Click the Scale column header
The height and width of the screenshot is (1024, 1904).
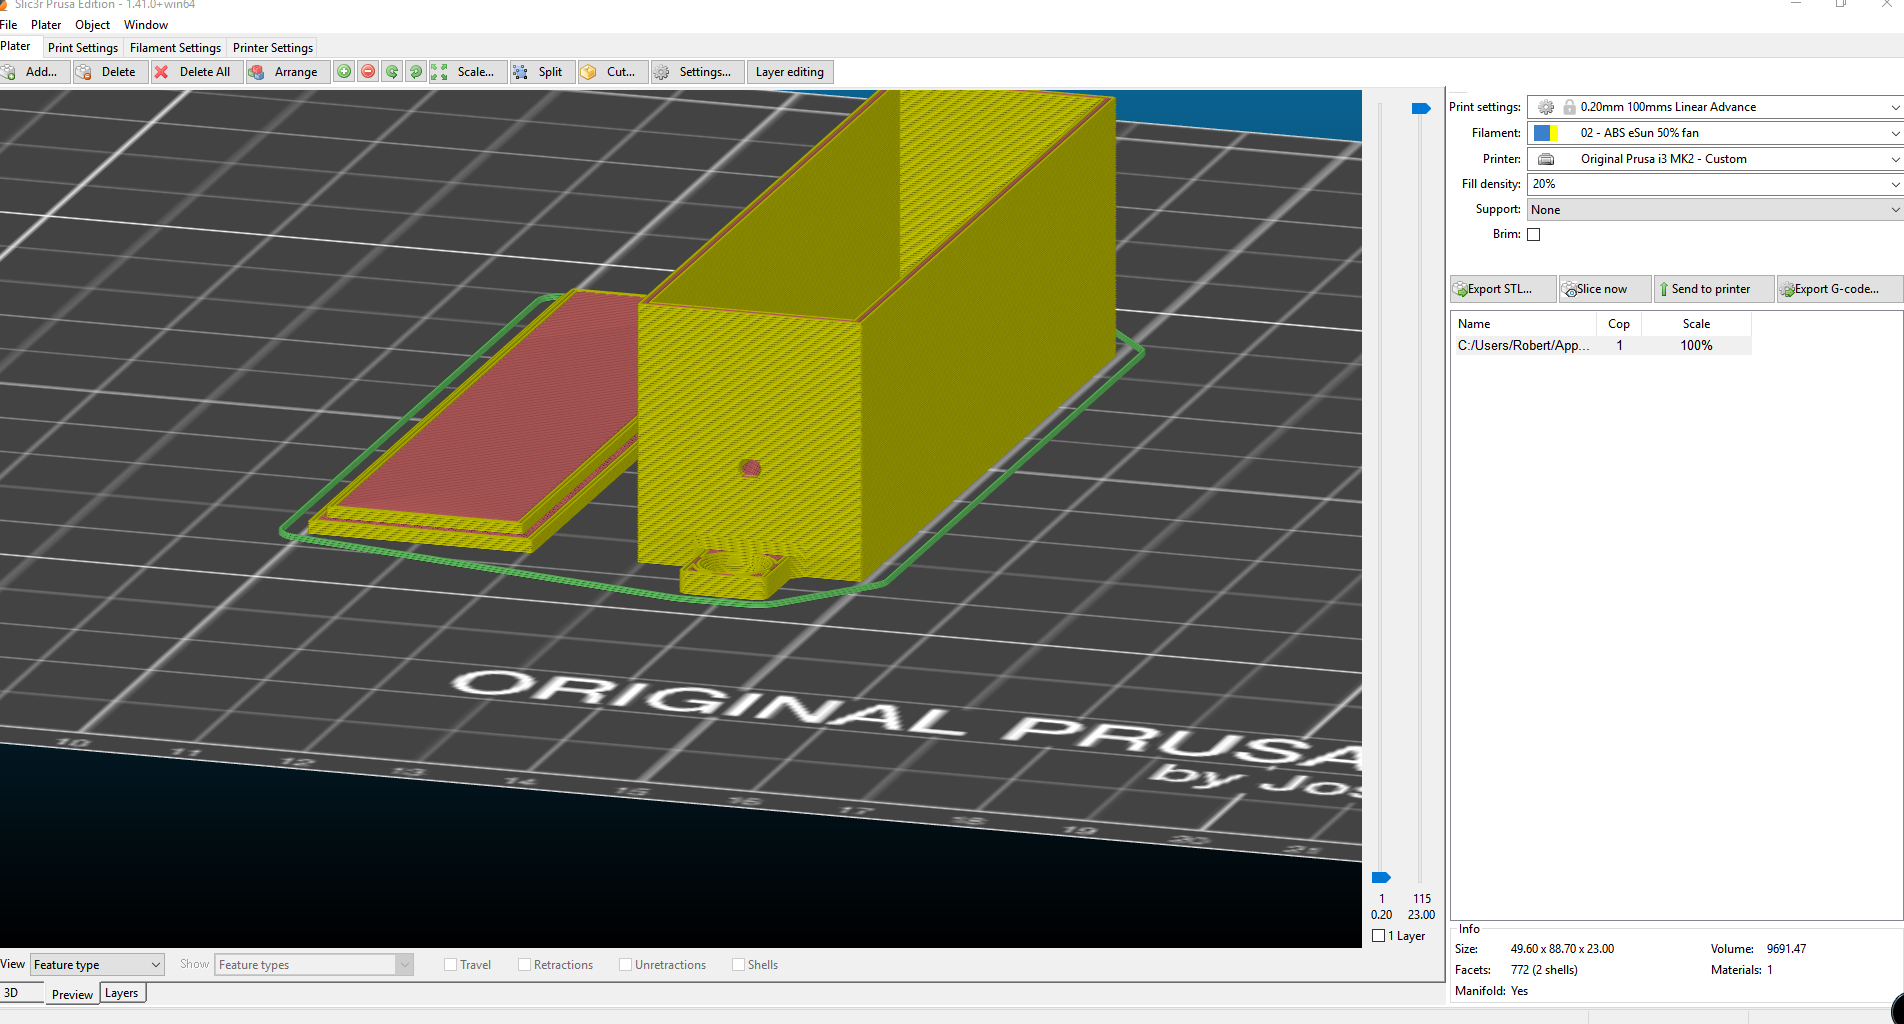(1696, 324)
